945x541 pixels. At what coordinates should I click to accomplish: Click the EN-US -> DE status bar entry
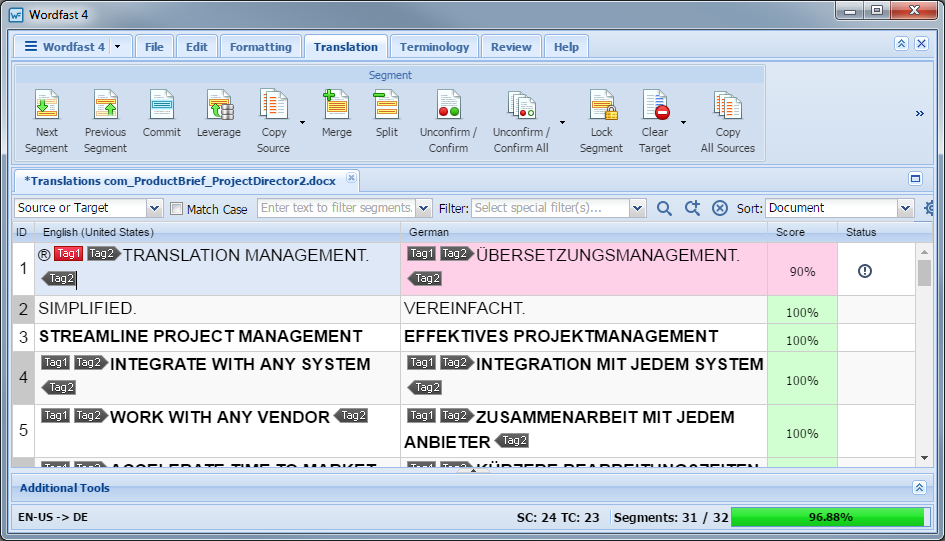pyautogui.click(x=53, y=517)
